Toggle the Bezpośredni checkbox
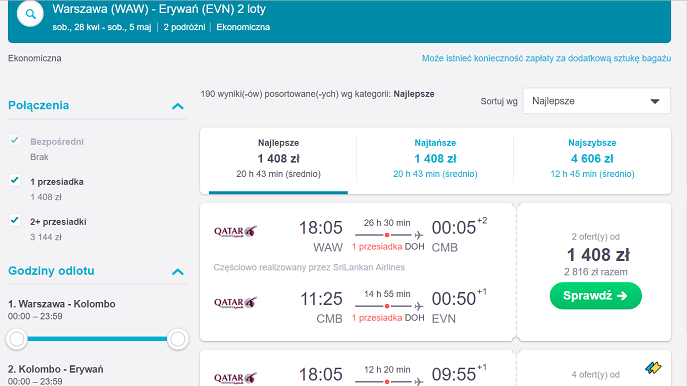 point(14,140)
